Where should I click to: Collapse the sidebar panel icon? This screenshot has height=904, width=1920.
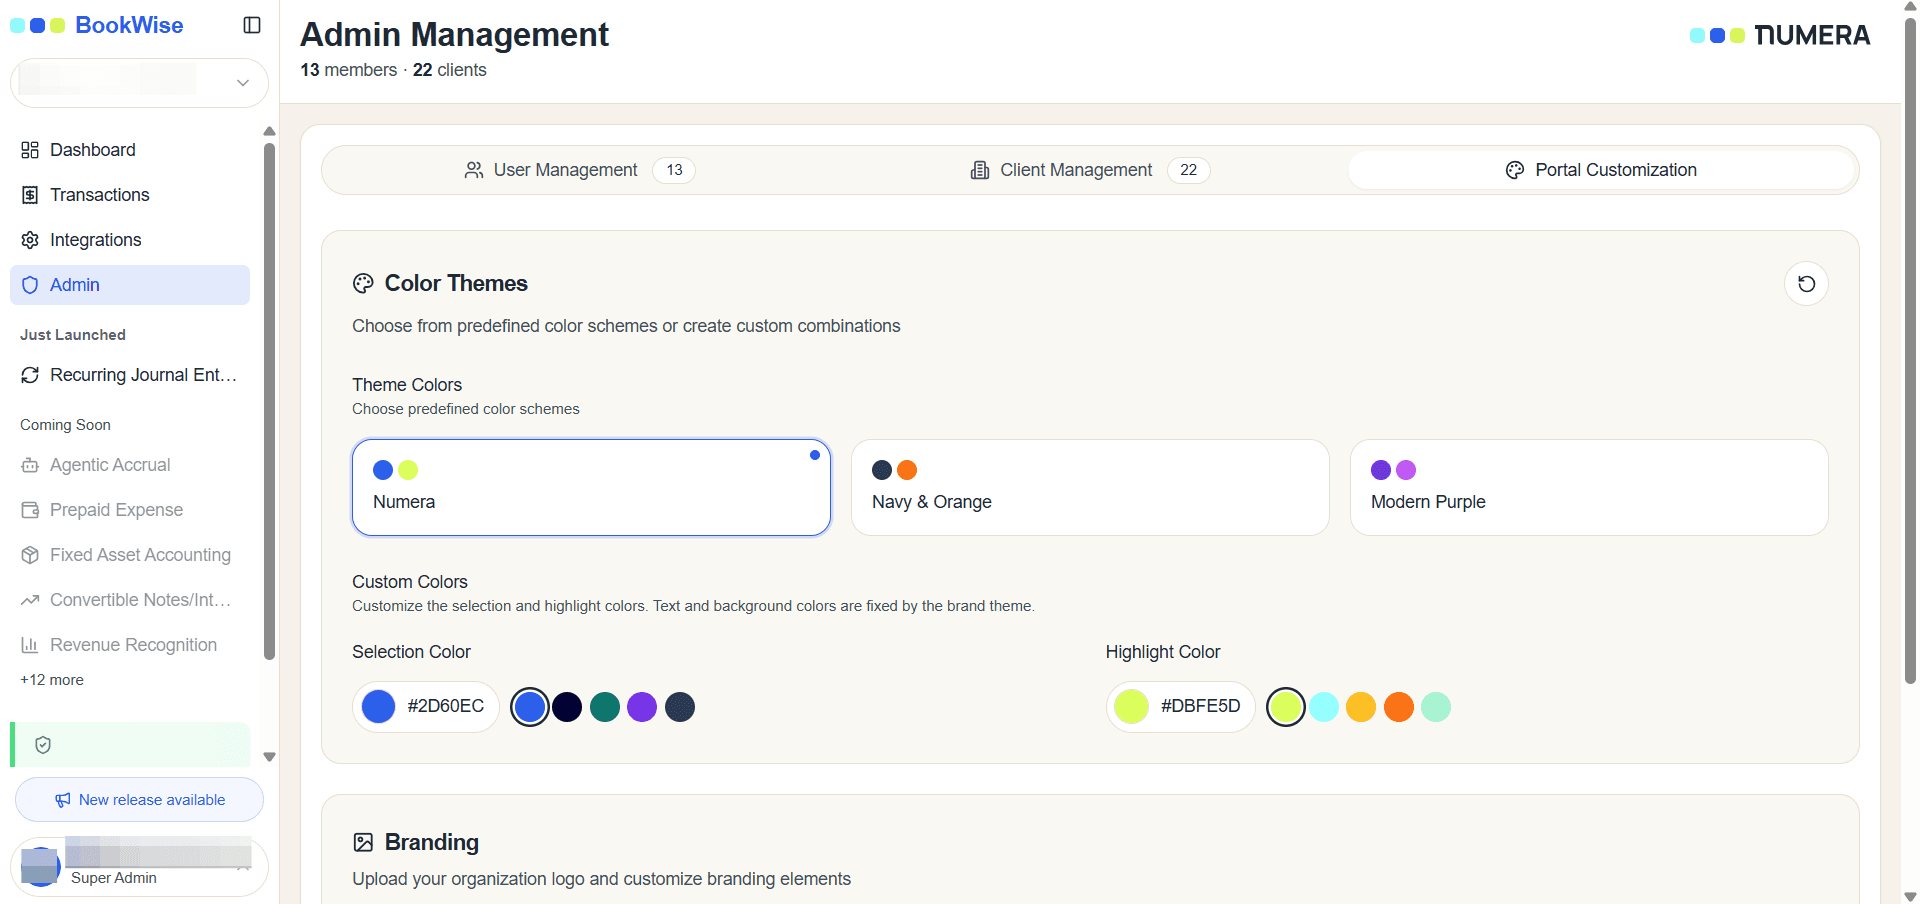pos(252,25)
